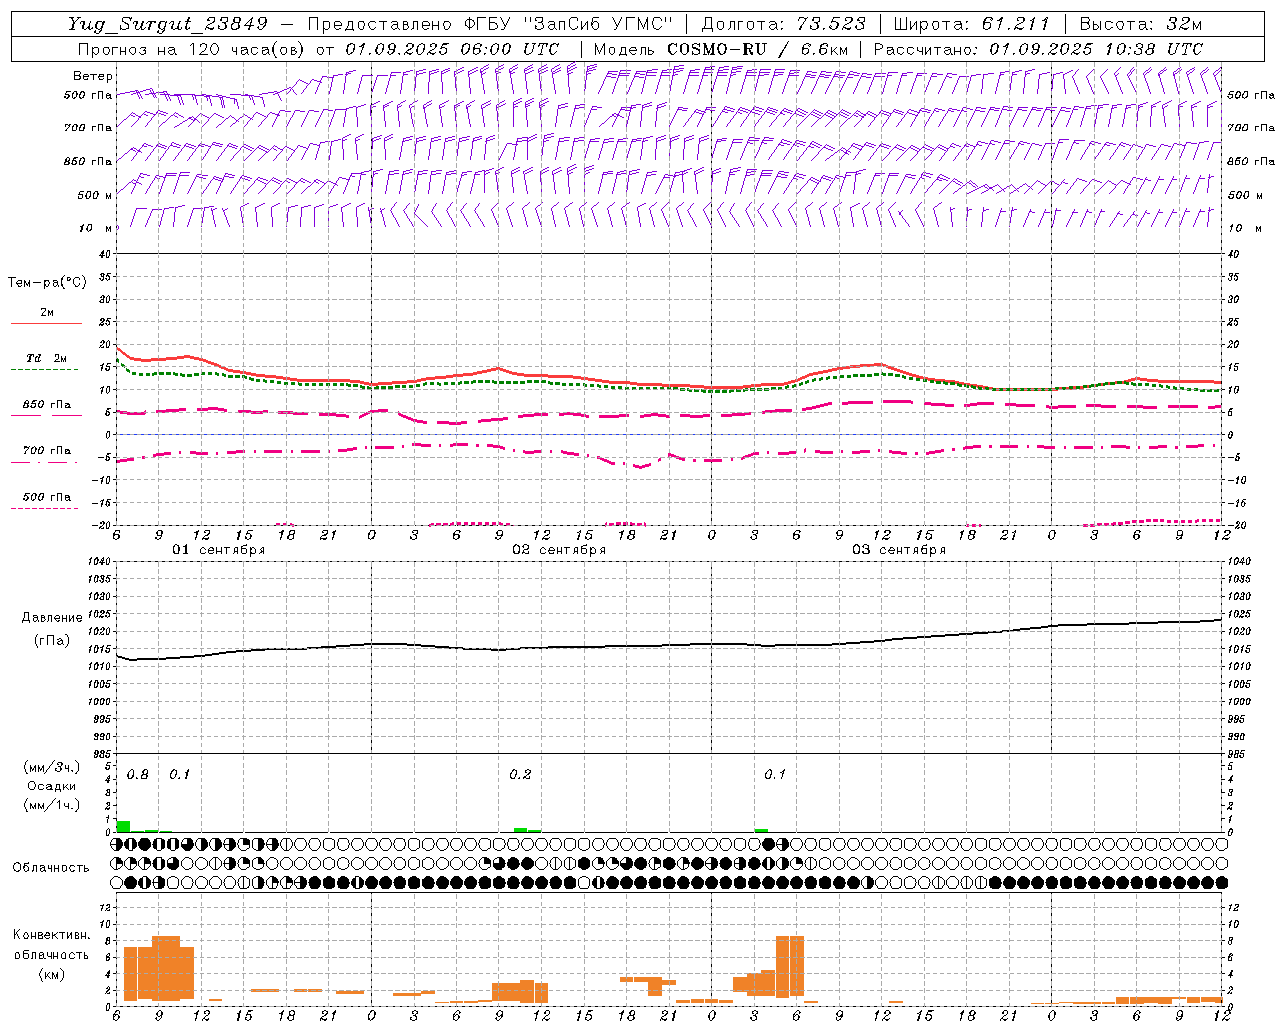This screenshot has height=1024, width=1280.
Task: Click left-axis "40" temperature scale value
Action: pos(105,254)
